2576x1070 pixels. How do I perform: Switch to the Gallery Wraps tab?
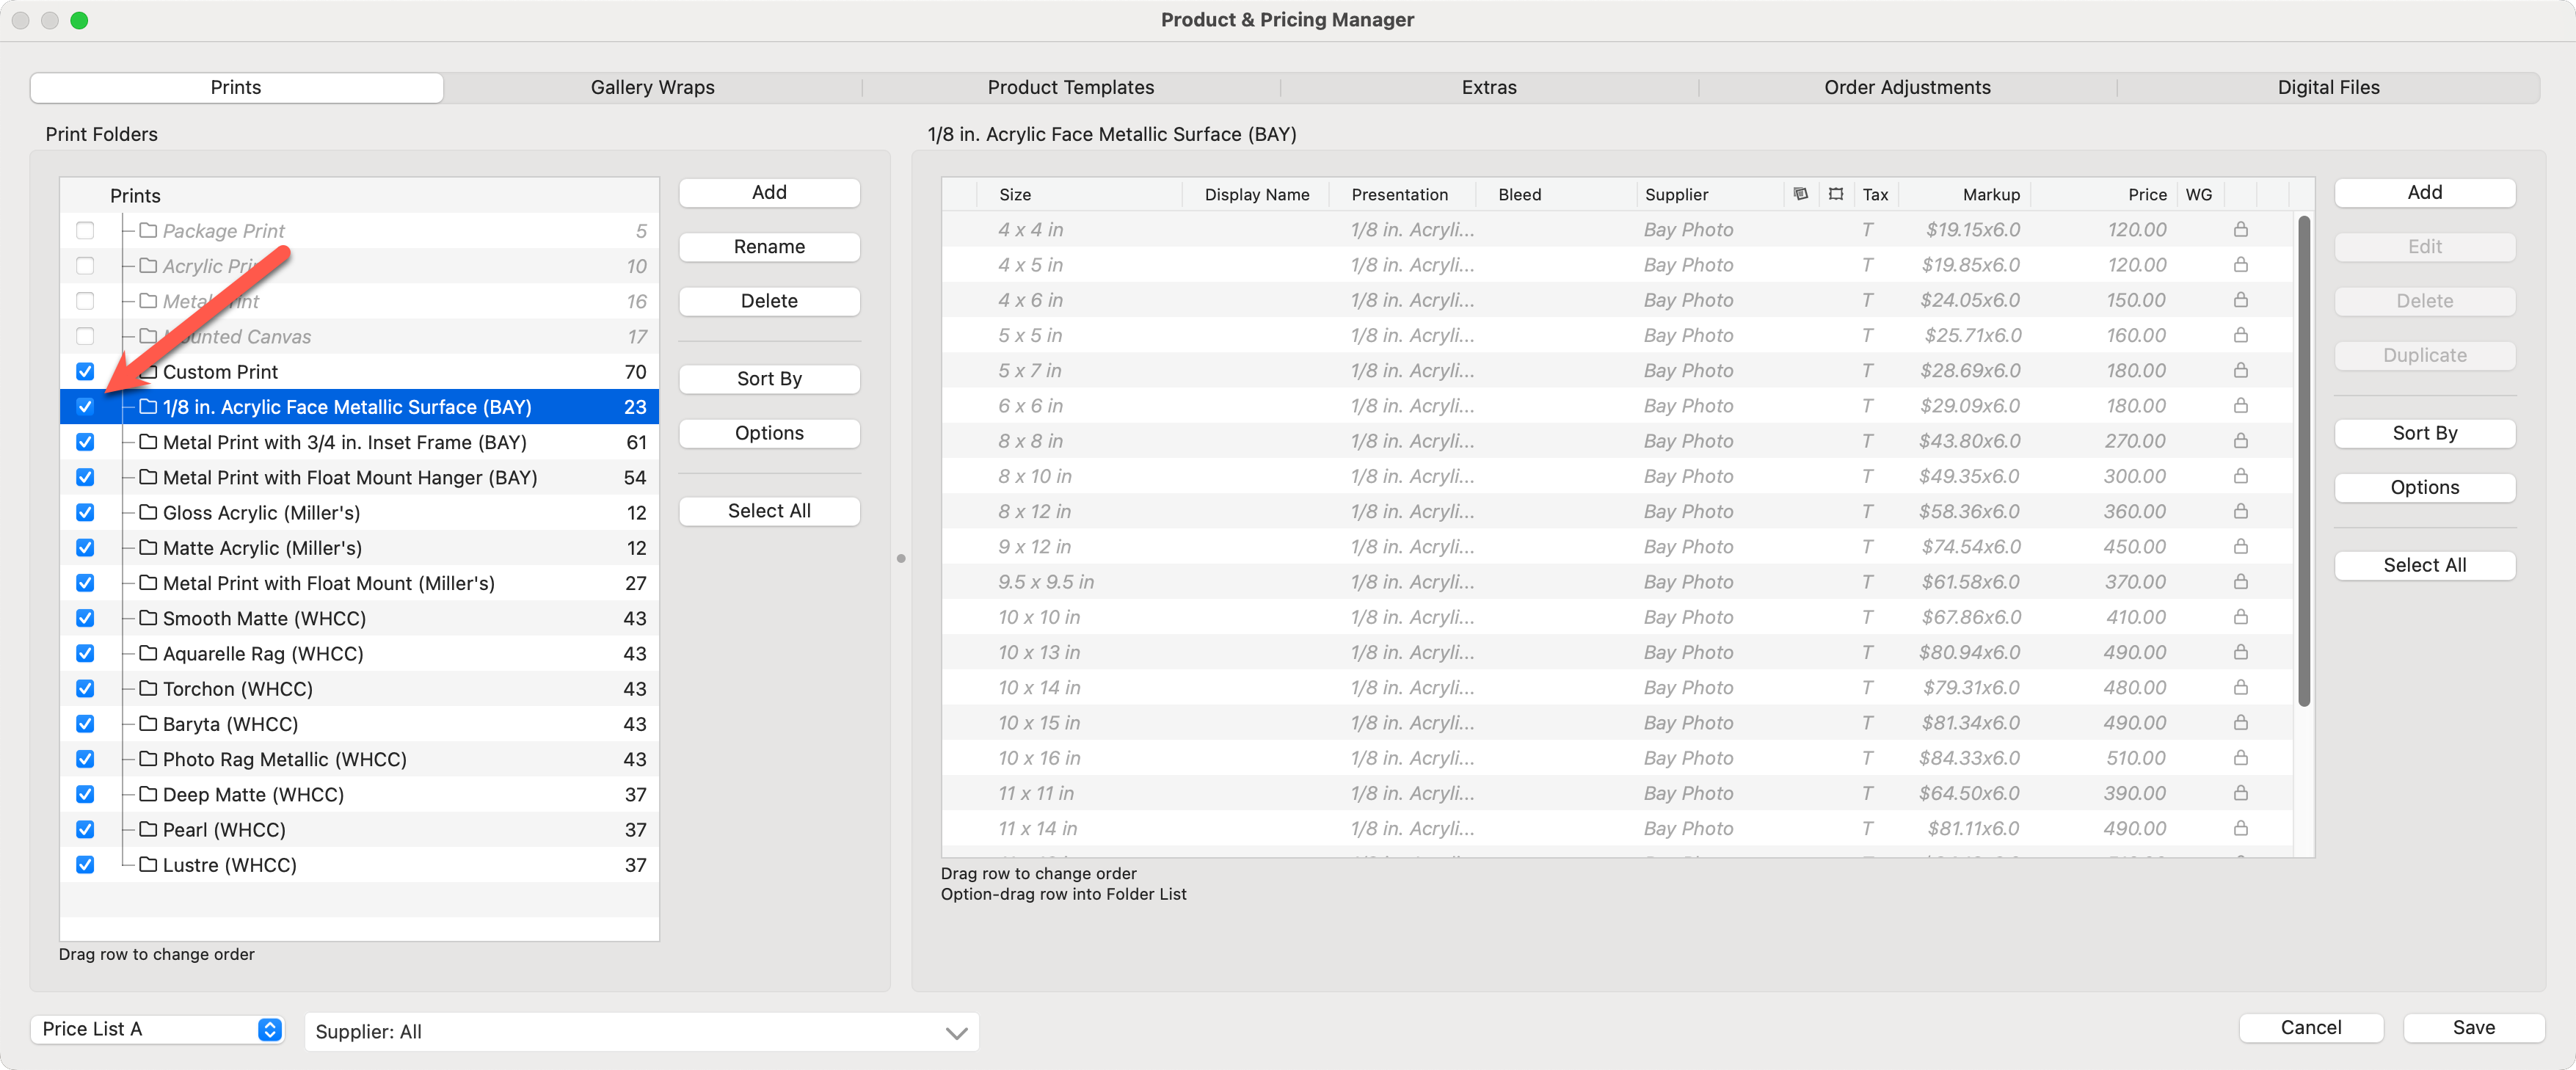pyautogui.click(x=652, y=87)
